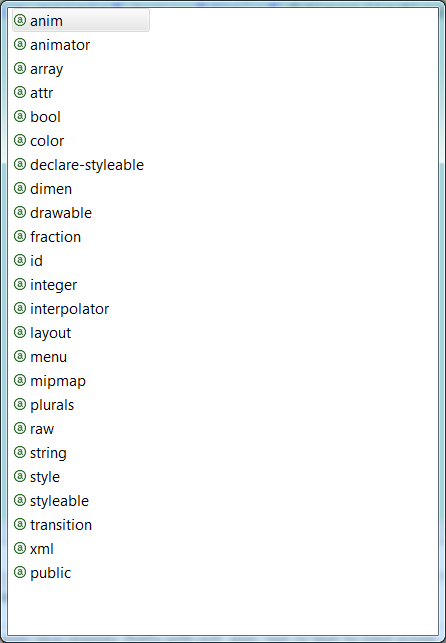The width and height of the screenshot is (446, 643).
Task: Choose the fraction entry
Action: click(55, 237)
